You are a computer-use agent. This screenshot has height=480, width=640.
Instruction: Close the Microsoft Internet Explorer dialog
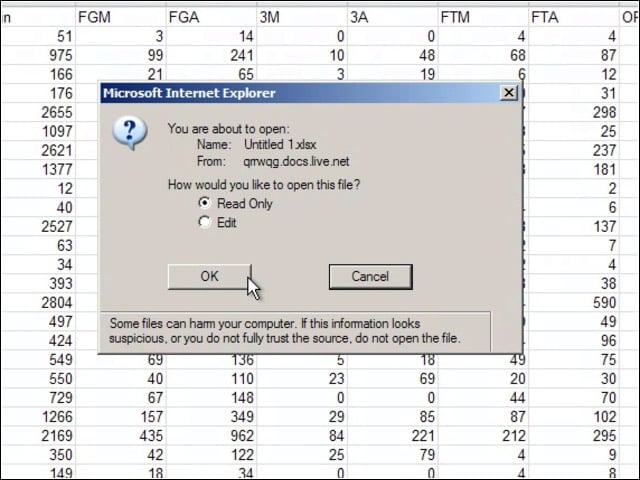[509, 93]
